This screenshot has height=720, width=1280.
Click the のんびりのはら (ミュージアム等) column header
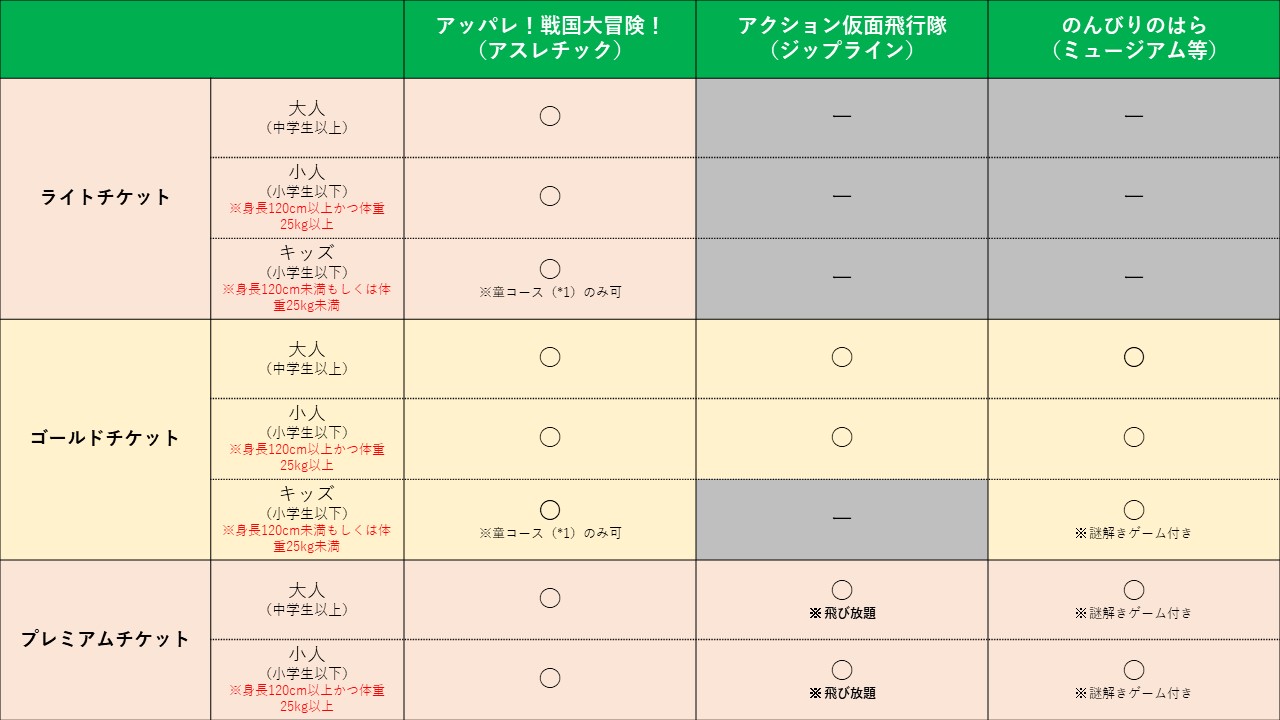[x=1133, y=39]
